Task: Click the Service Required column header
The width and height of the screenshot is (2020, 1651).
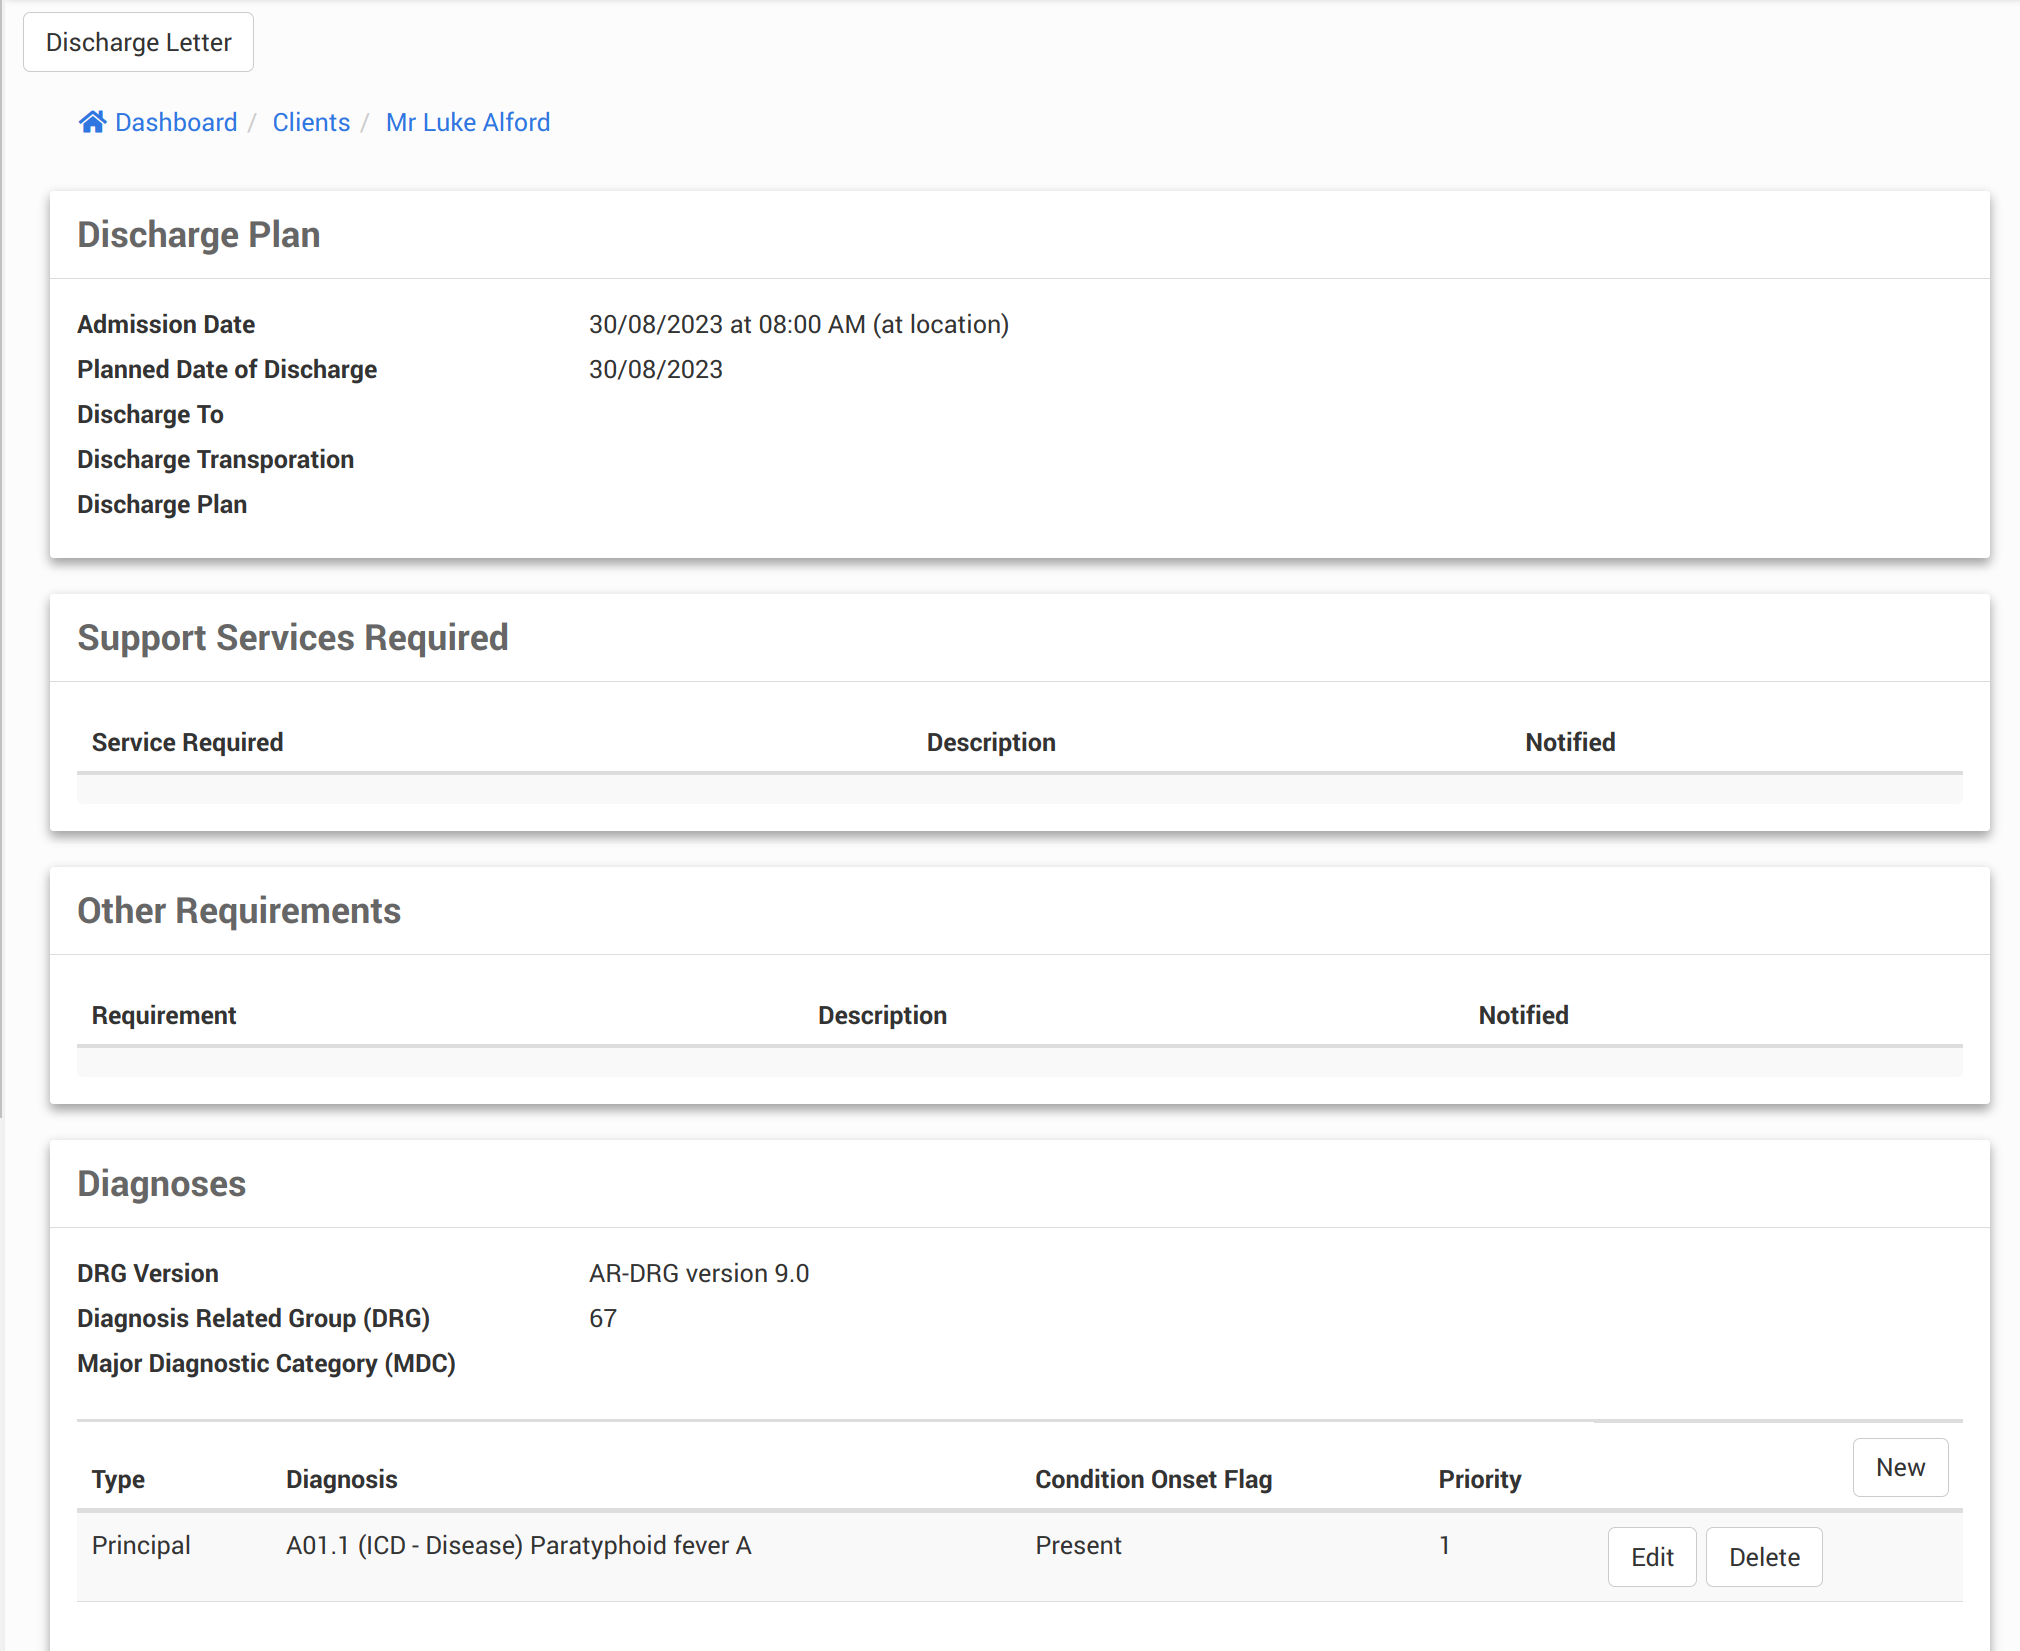Action: coord(188,742)
